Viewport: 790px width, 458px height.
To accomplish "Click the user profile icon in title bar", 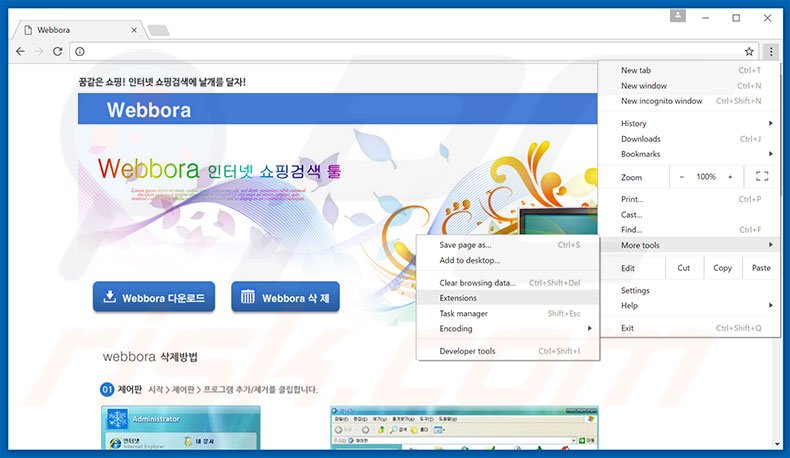I will pyautogui.click(x=678, y=17).
